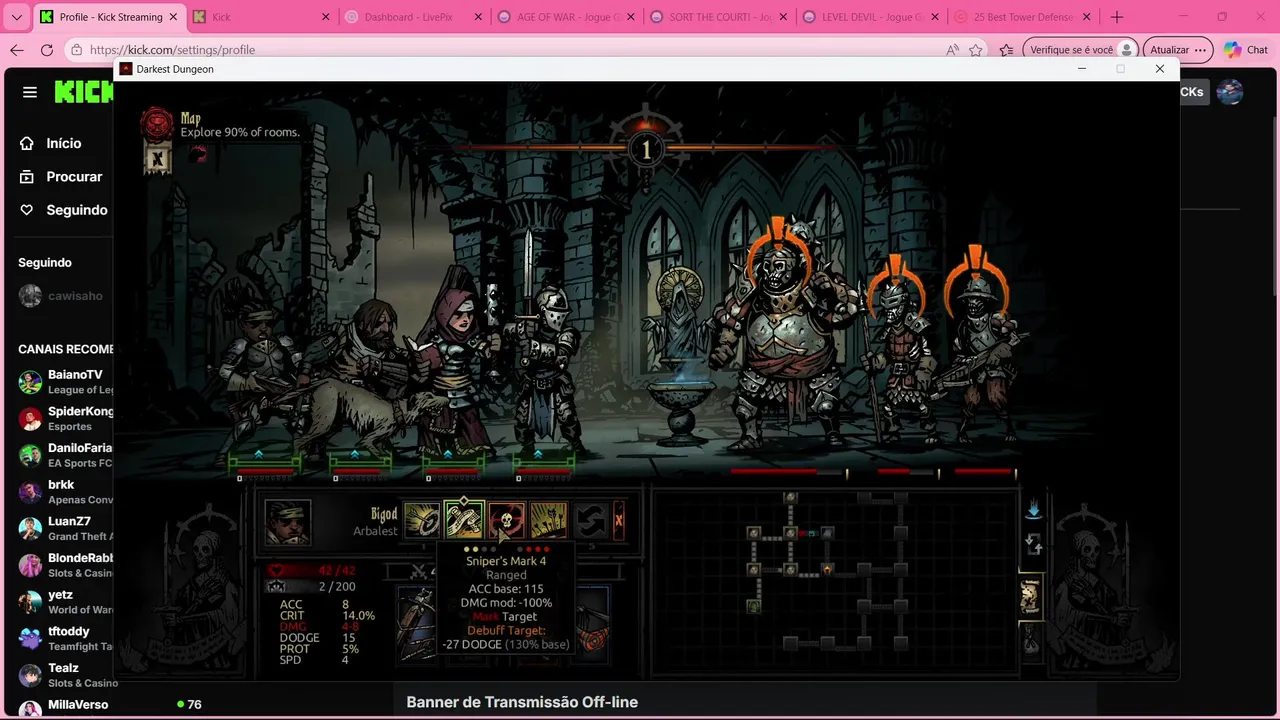Switch to the Kick browser tab
Screen dimensions: 1280x720
click(x=260, y=17)
